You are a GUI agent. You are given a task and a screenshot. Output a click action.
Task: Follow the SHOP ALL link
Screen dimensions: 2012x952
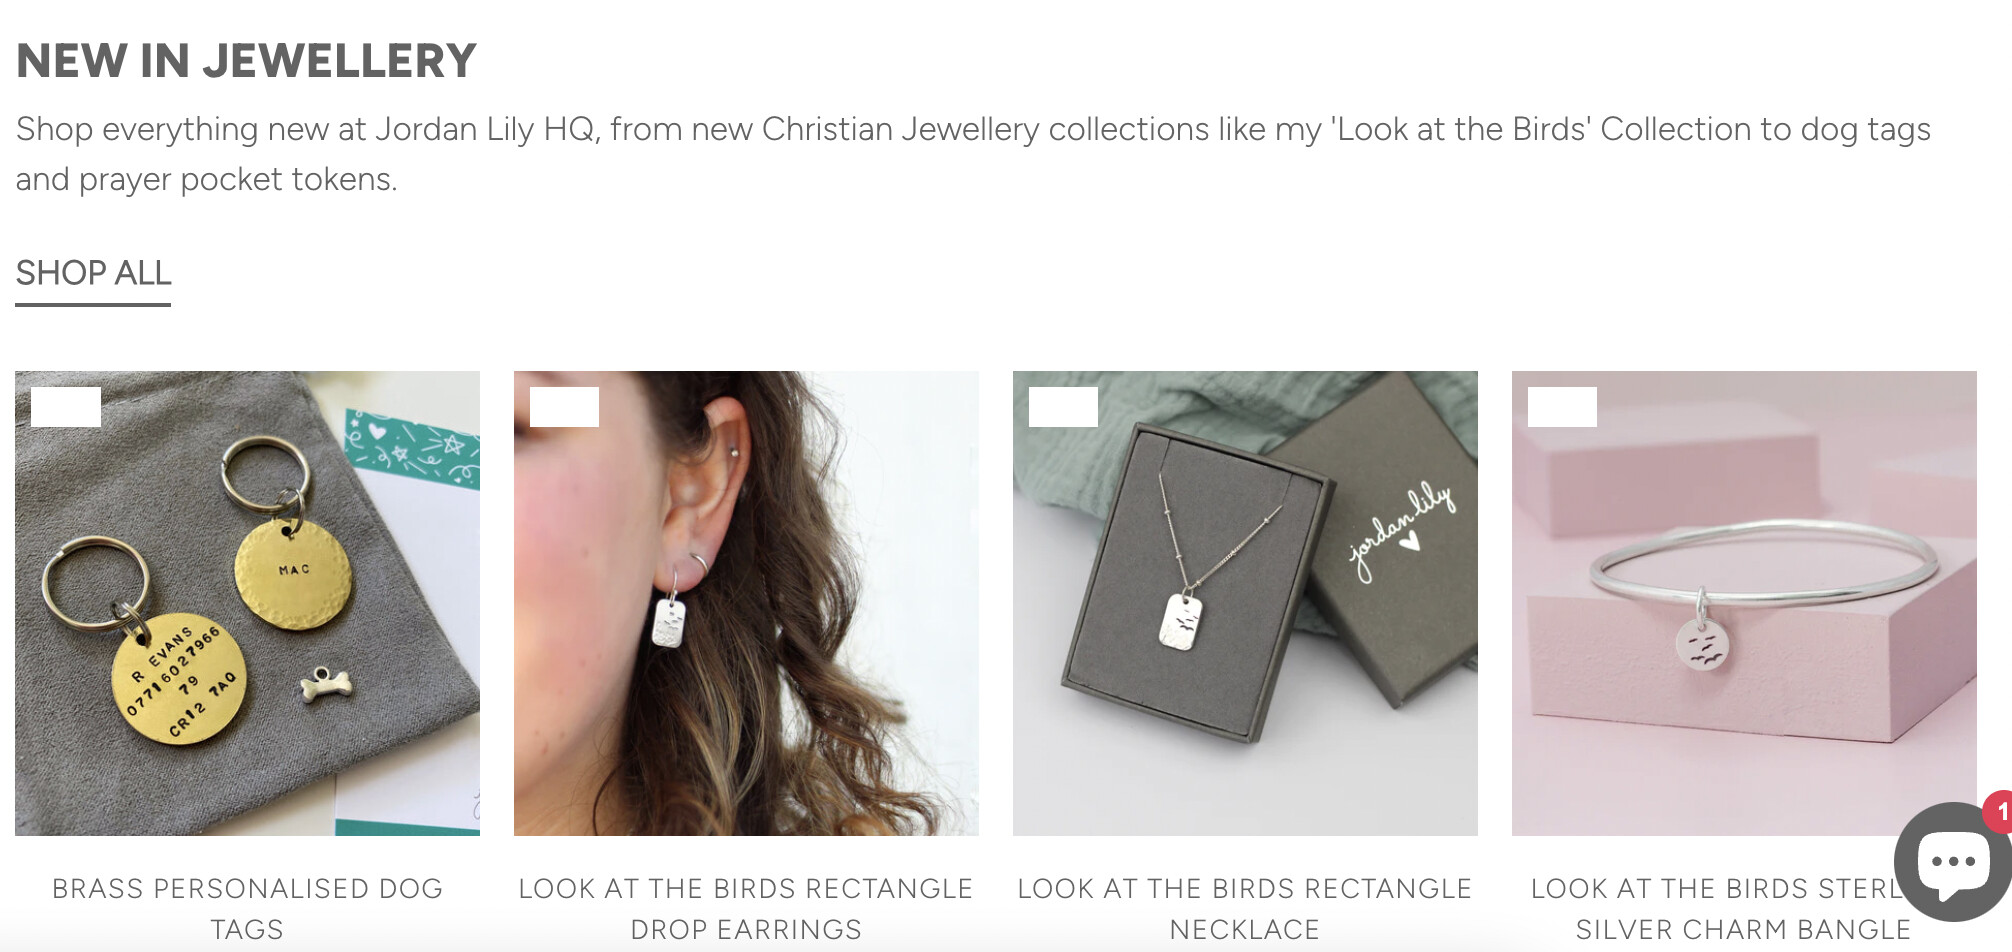point(93,273)
